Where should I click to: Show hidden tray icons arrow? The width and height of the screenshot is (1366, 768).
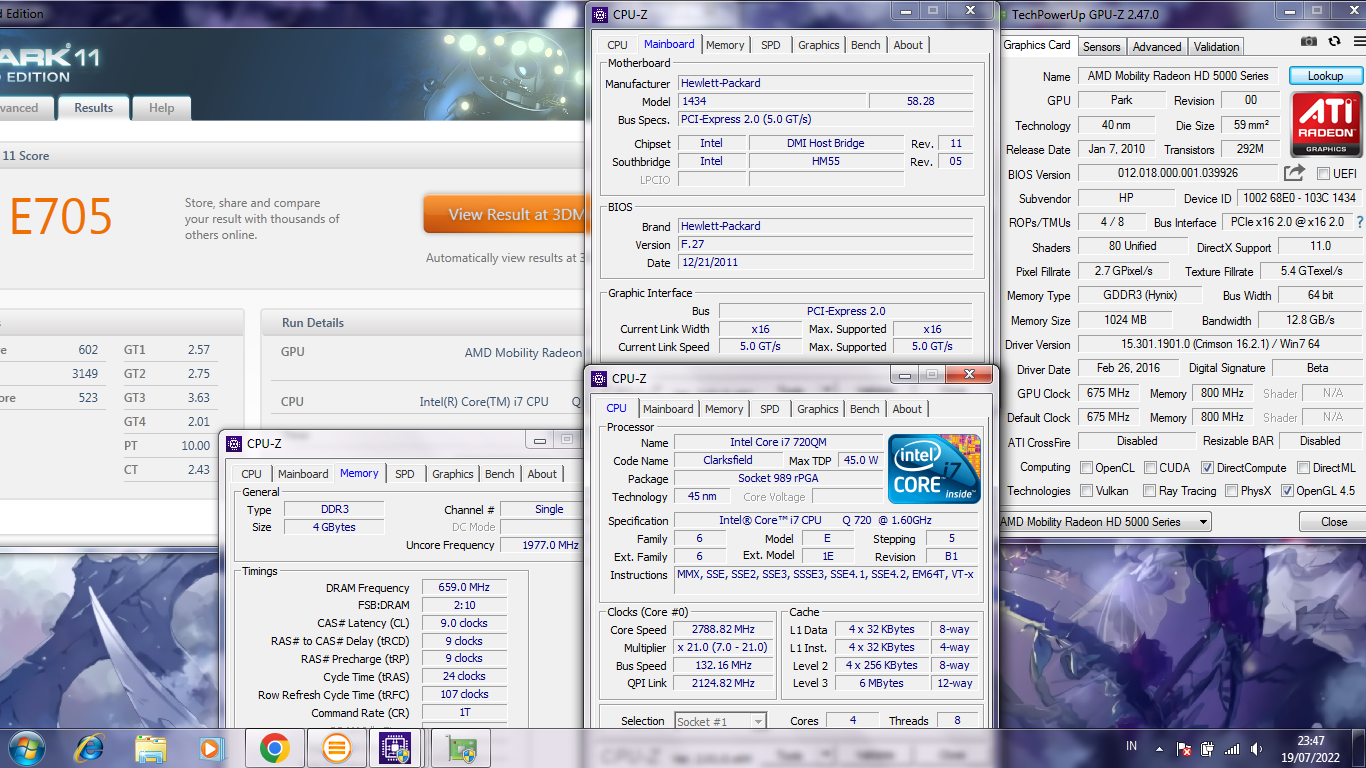click(x=1159, y=748)
